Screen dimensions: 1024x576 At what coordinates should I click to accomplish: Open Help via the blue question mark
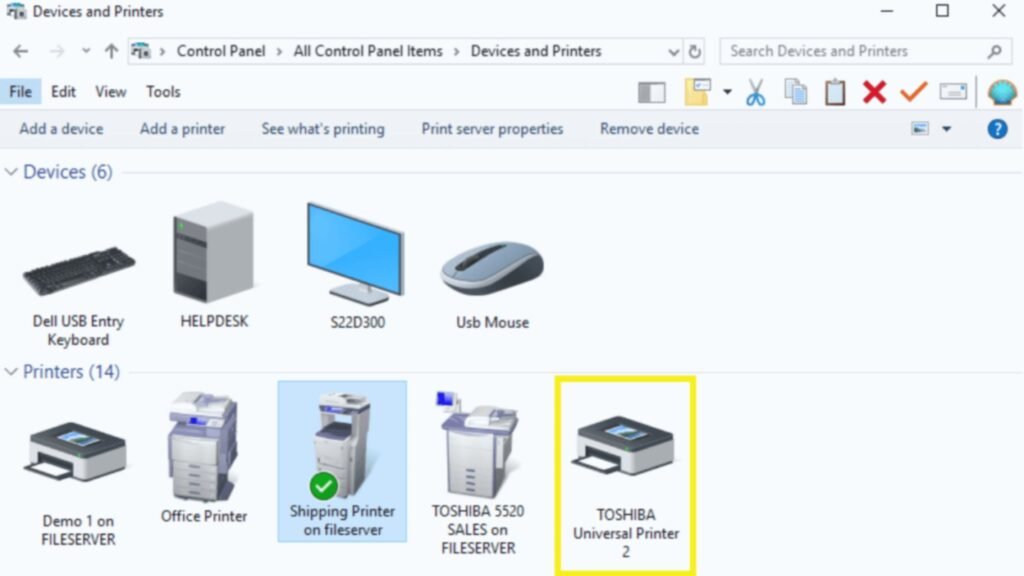click(997, 128)
